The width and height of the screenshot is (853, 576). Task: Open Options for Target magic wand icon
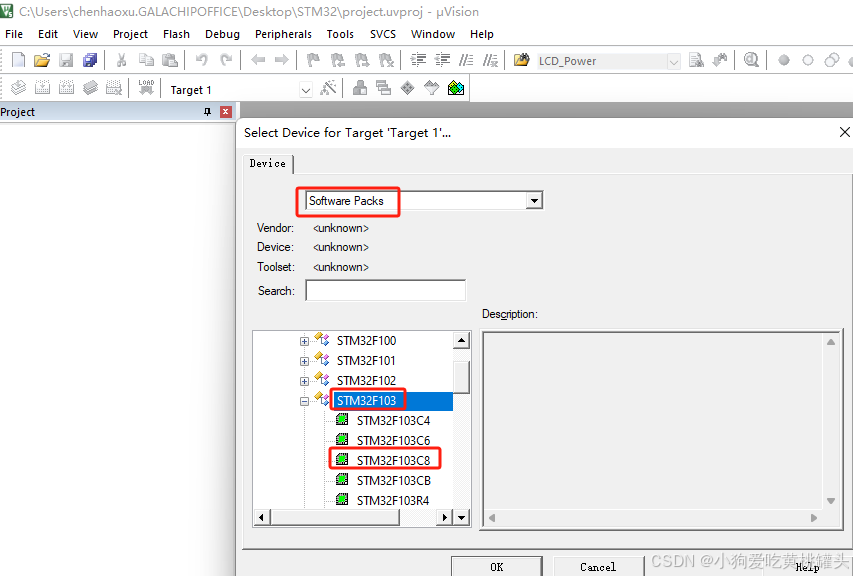[328, 88]
